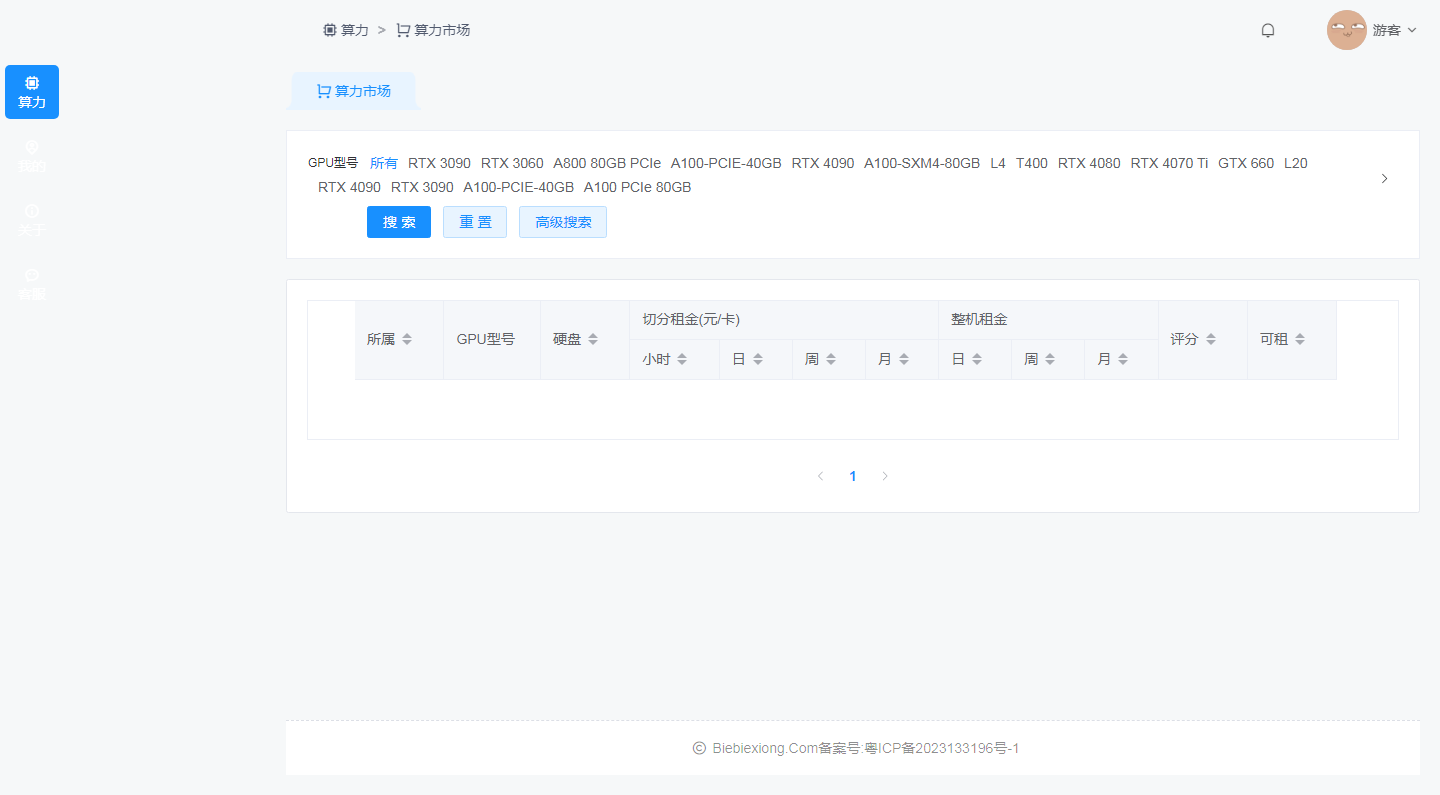The image size is (1440, 795).
Task: Expand the GPU filter list chevron
Action: pyautogui.click(x=1384, y=178)
